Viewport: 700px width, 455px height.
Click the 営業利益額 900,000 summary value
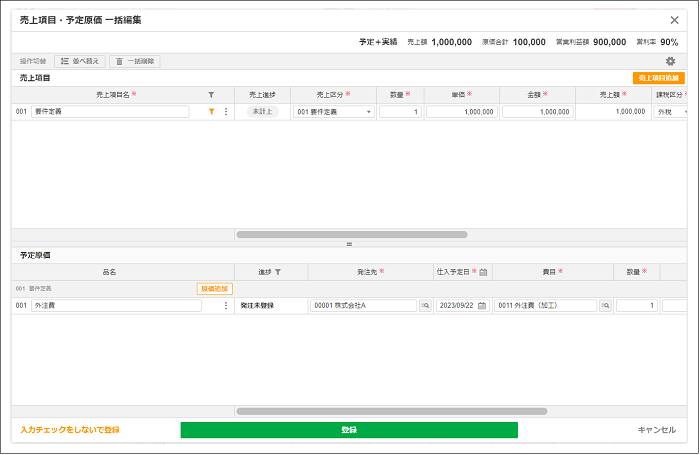[x=609, y=42]
